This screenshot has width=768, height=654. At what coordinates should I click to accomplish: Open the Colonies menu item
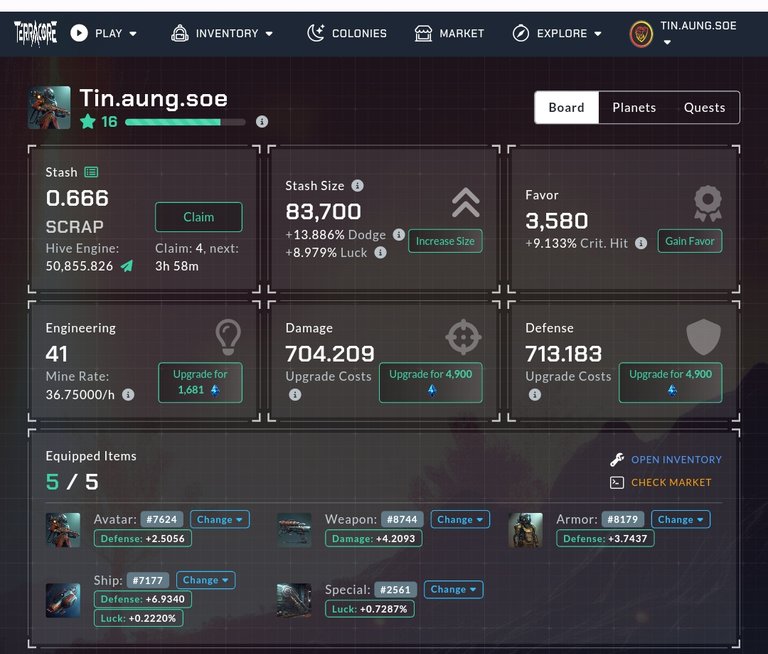pyautogui.click(x=347, y=33)
